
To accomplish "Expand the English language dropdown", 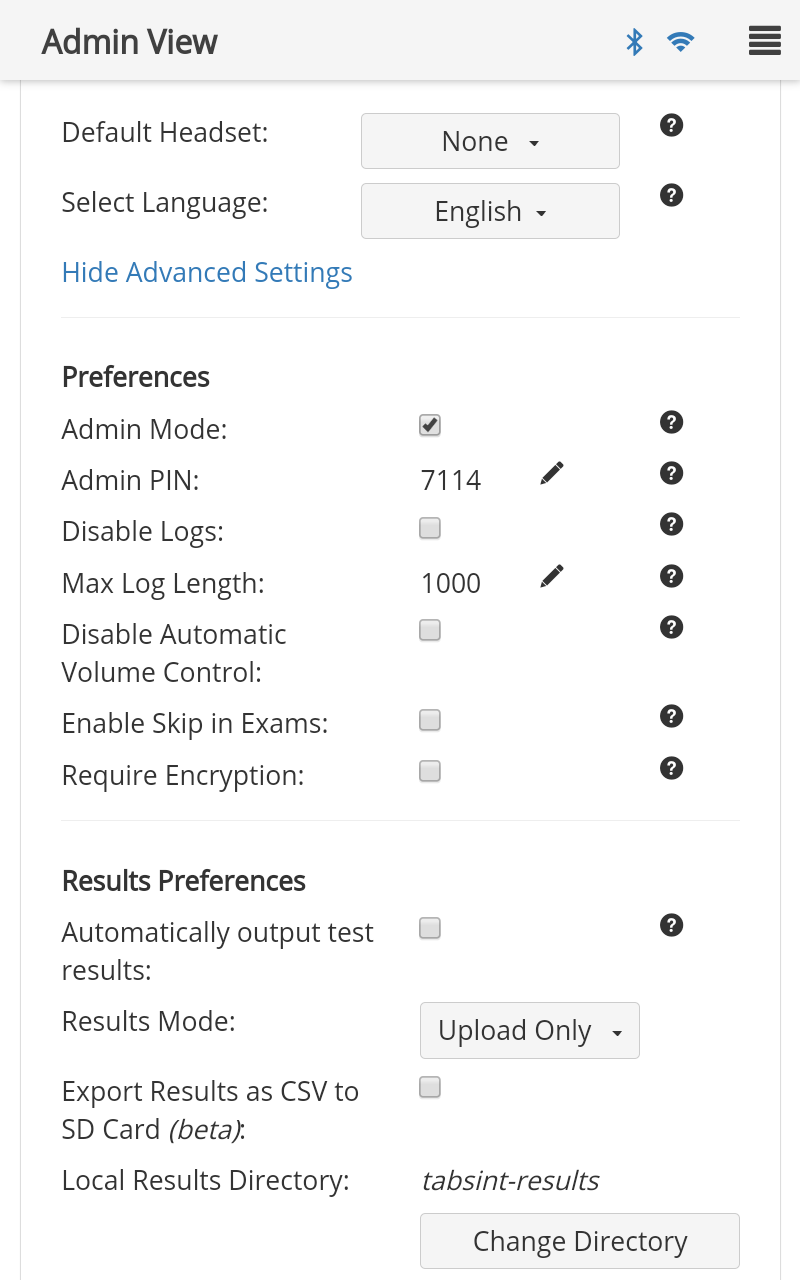I will click(490, 211).
